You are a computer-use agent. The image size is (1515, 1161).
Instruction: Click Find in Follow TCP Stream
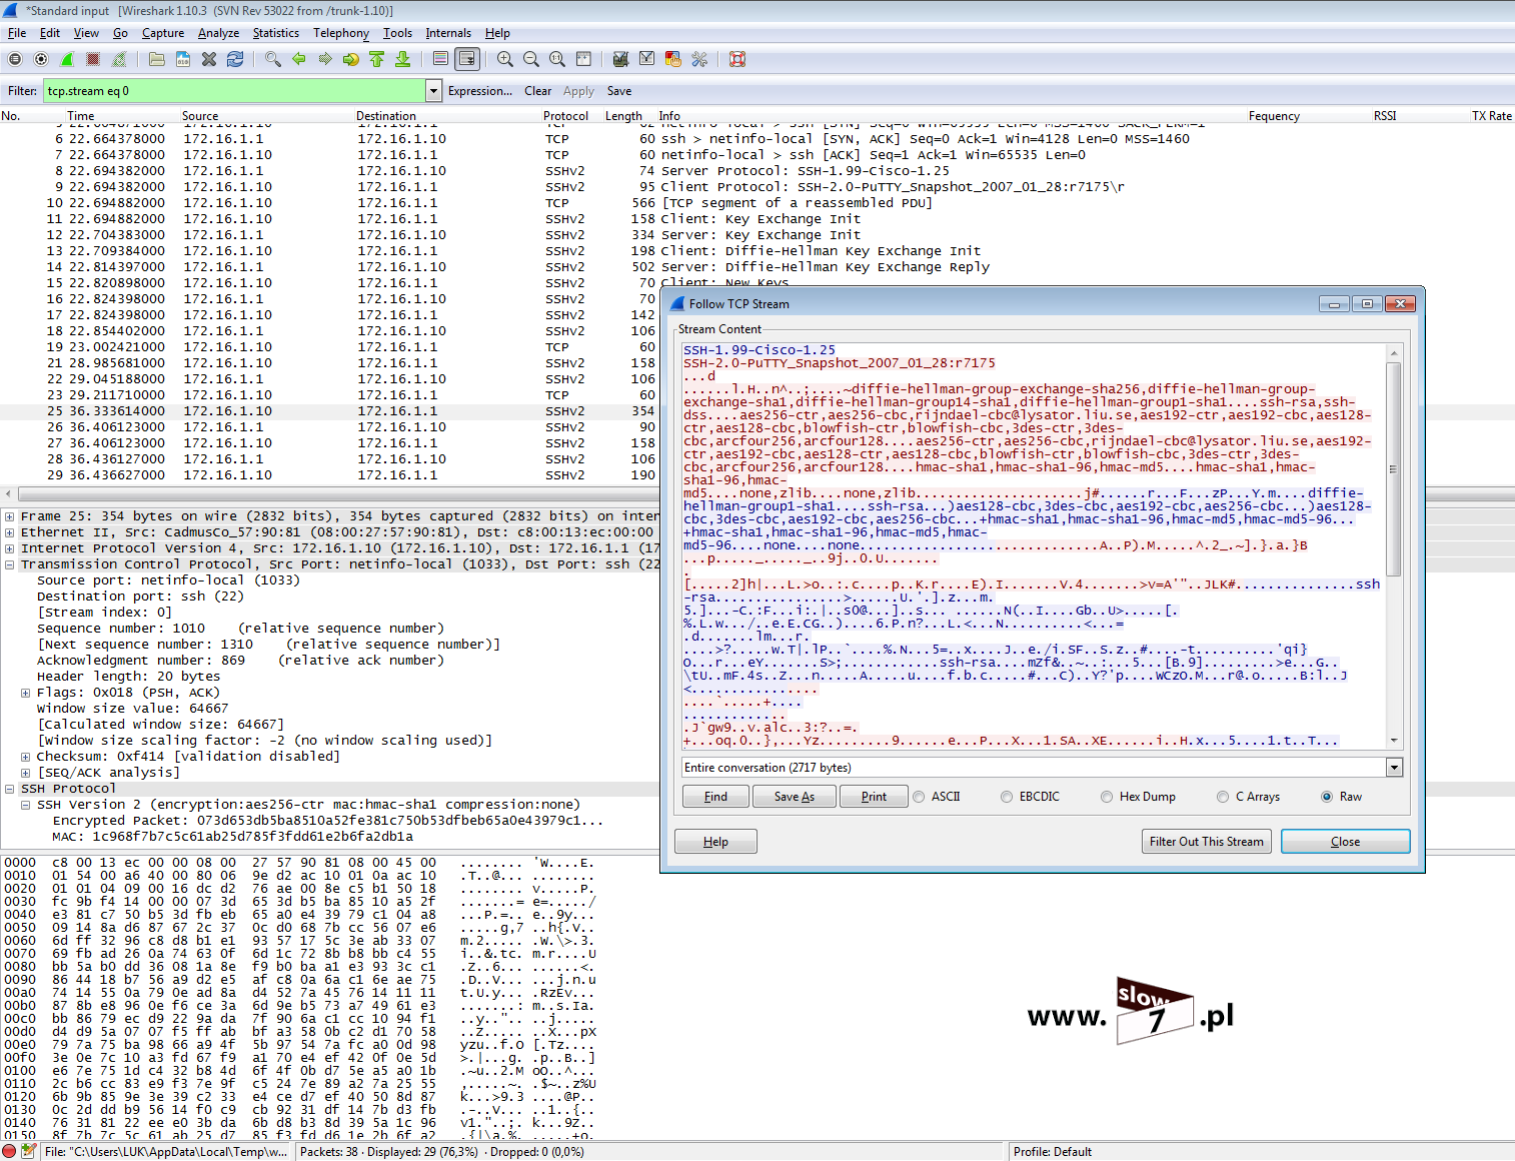click(x=716, y=797)
